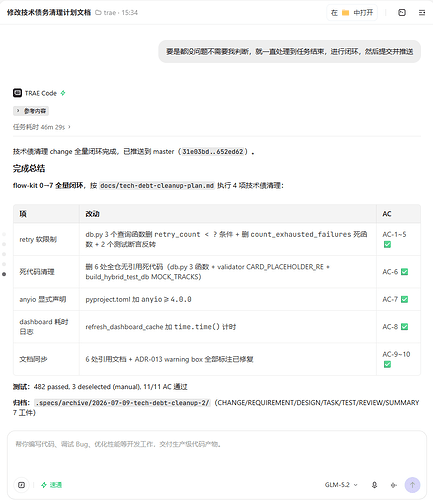Click the audio waveform icon near send

click(x=394, y=485)
